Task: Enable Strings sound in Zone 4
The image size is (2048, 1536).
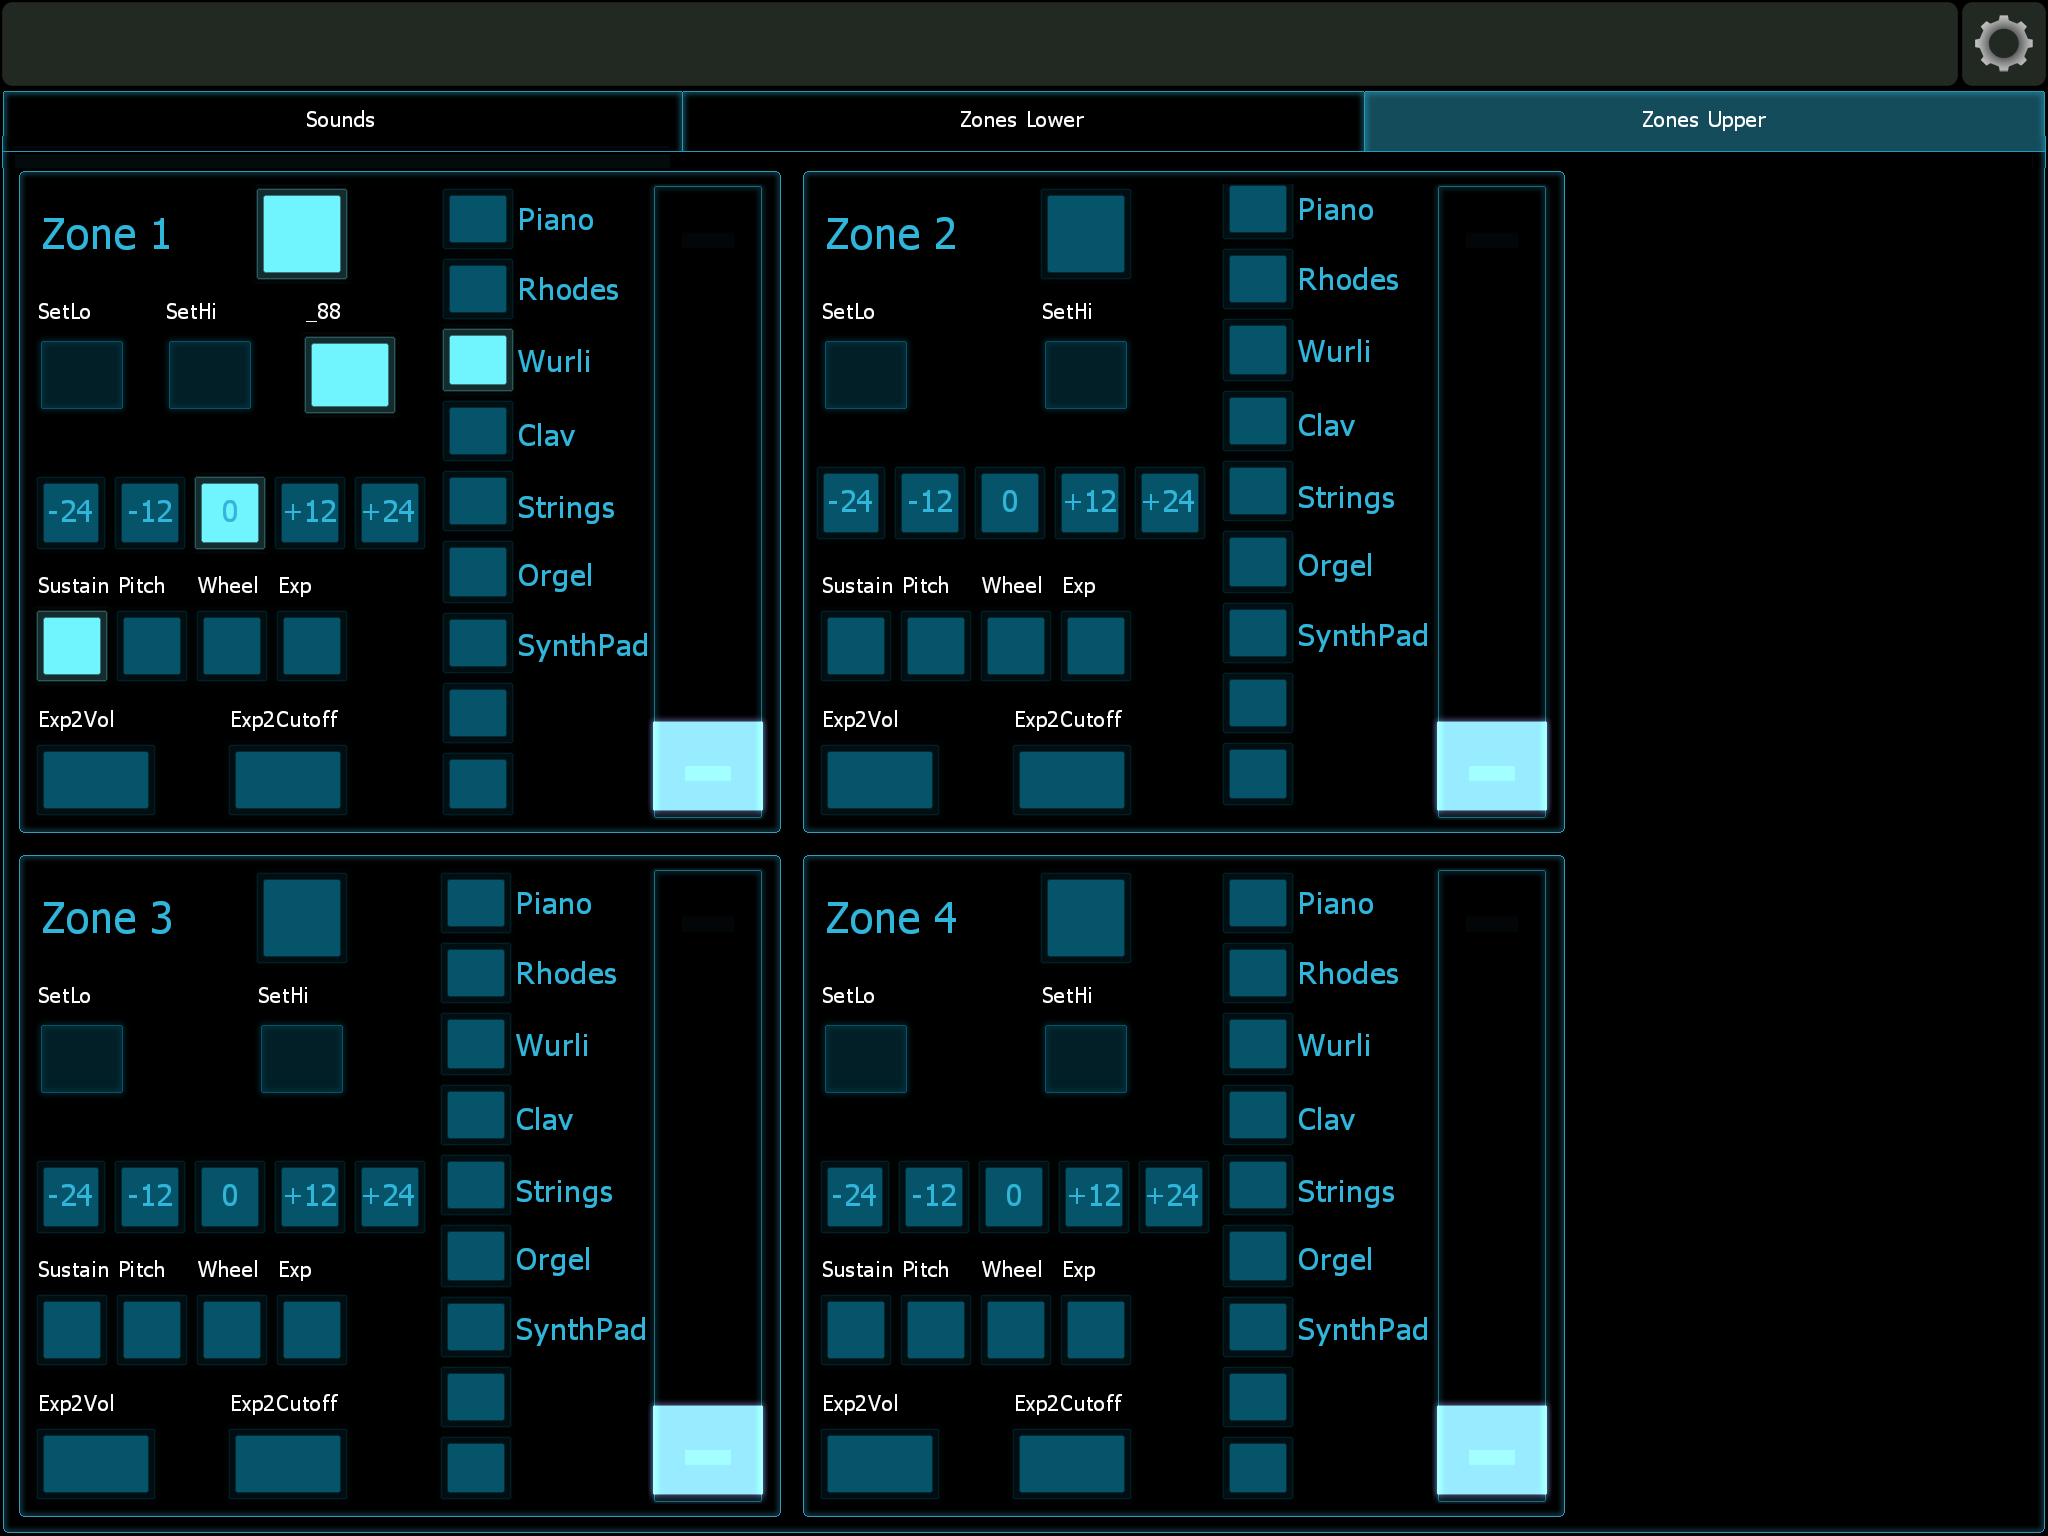Action: coord(1258,1186)
